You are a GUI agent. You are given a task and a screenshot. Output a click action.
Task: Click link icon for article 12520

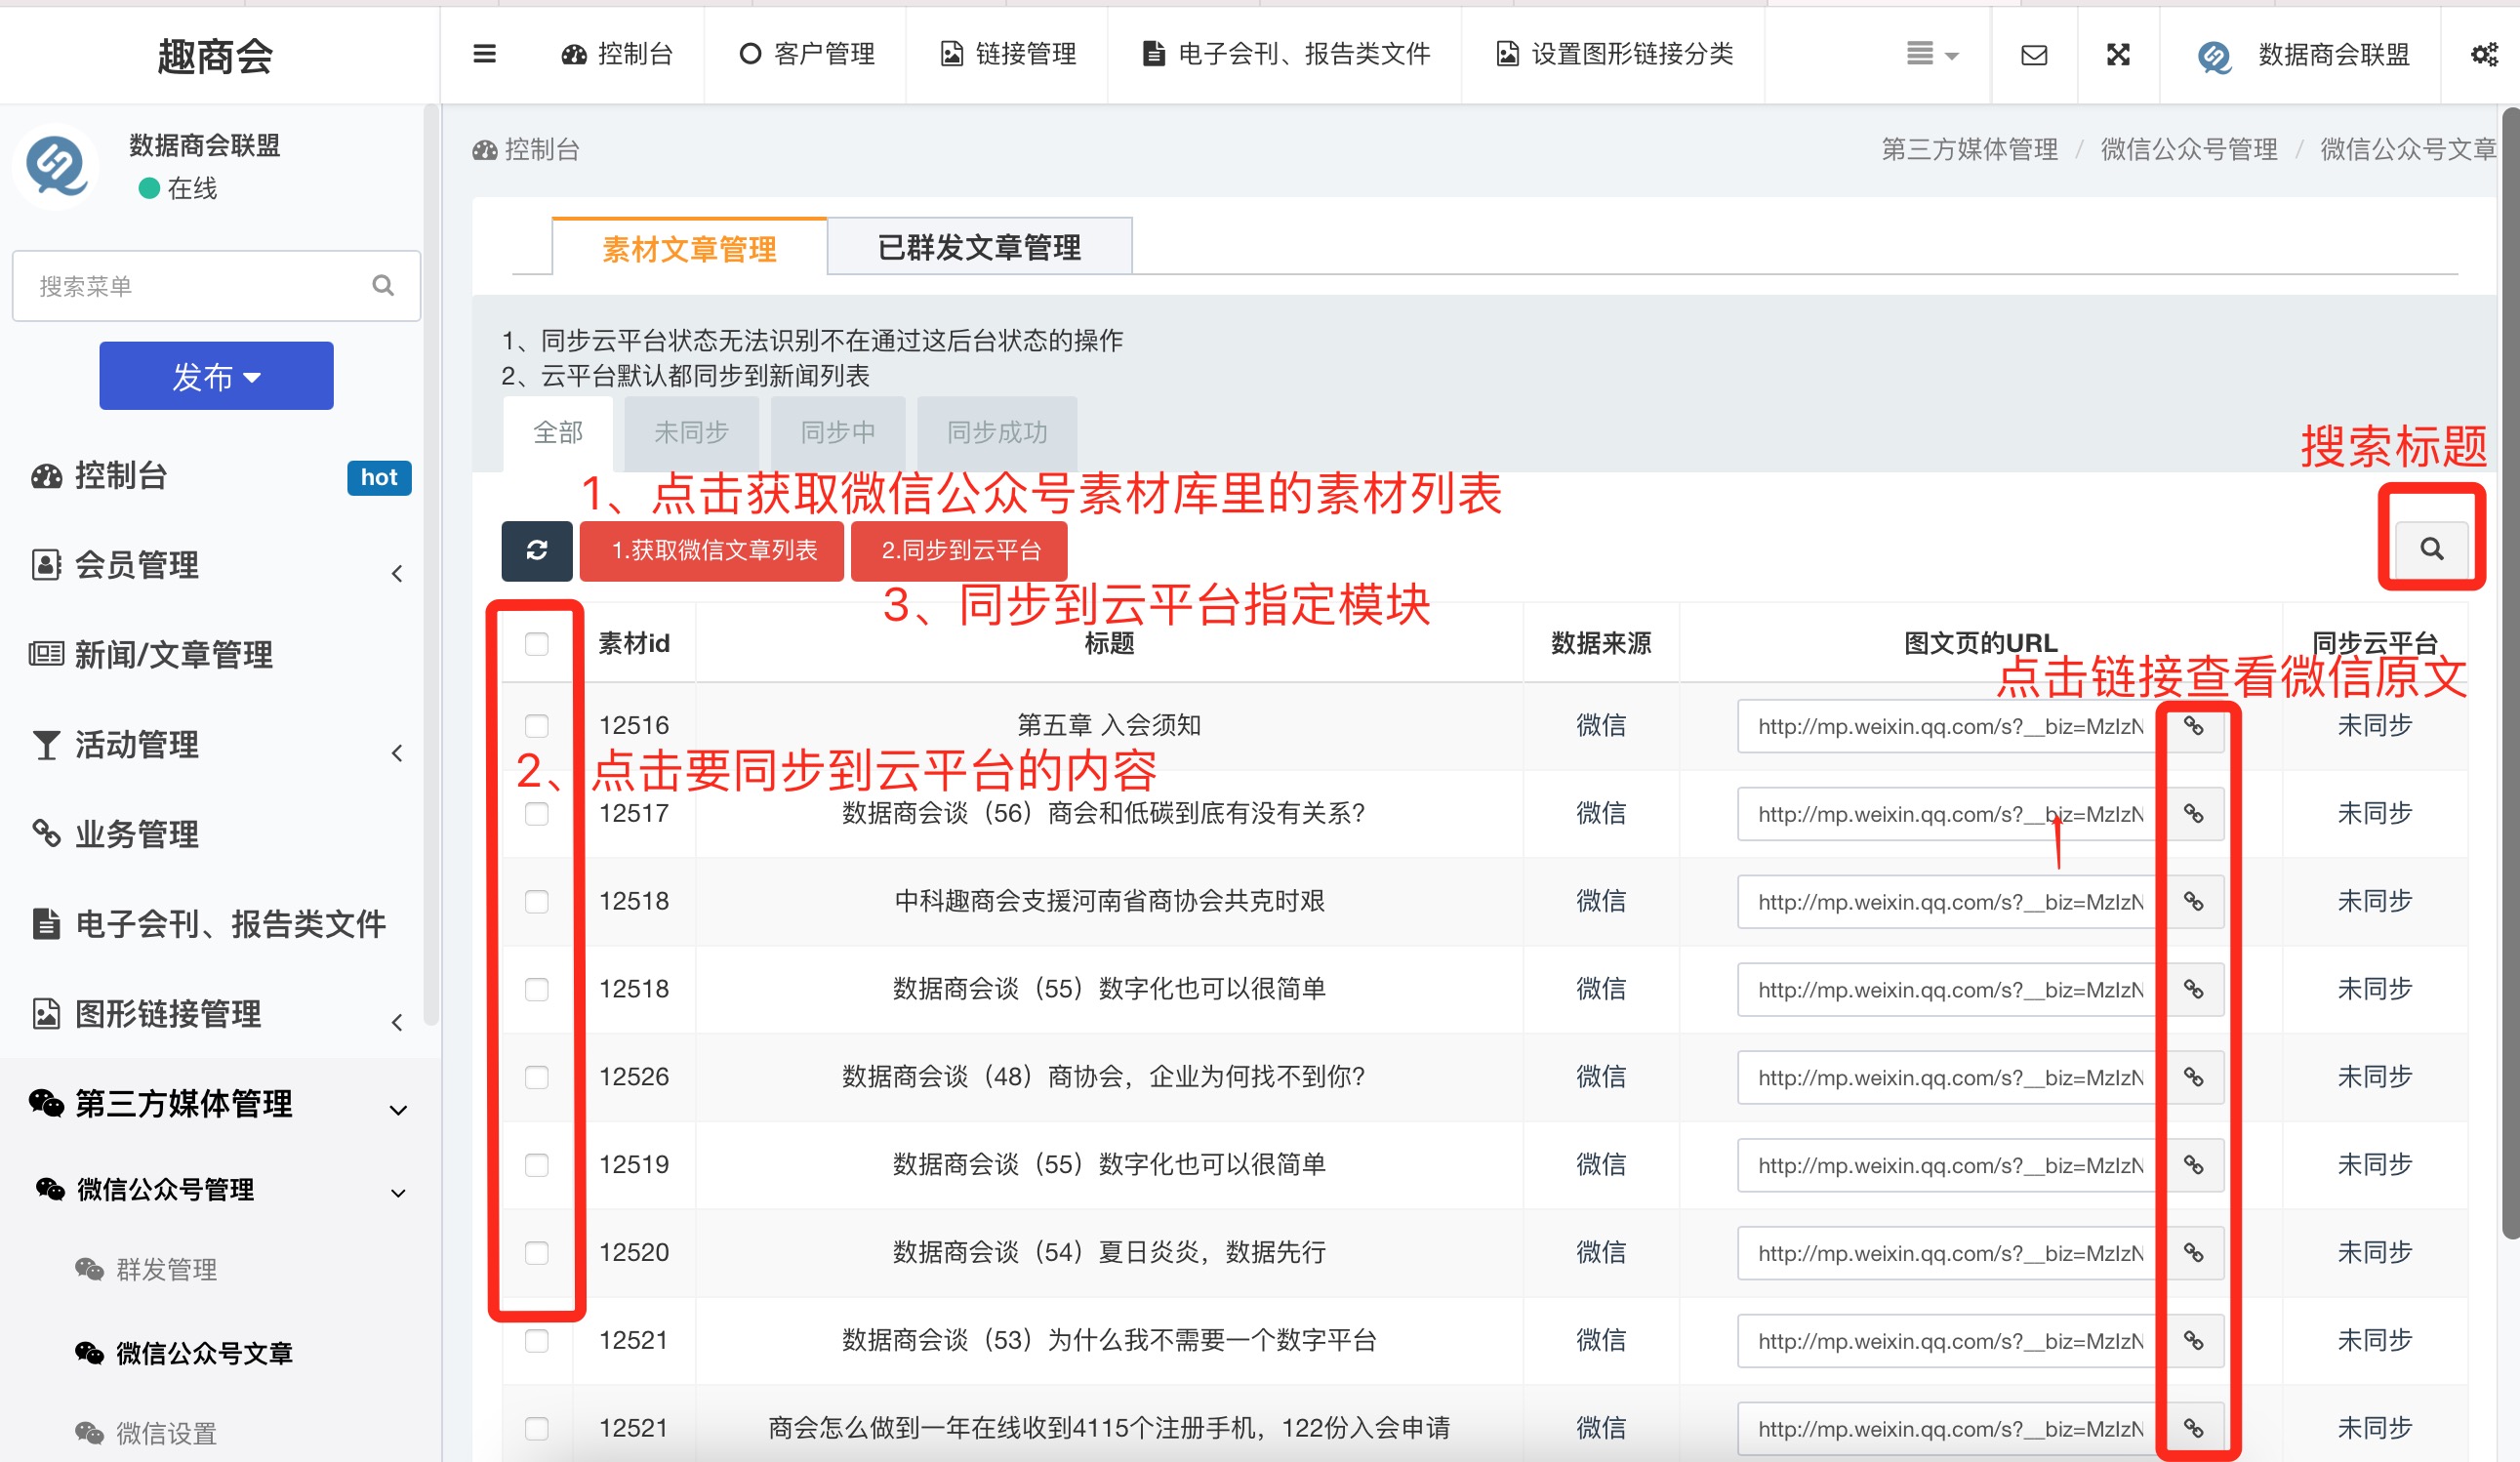point(2192,1252)
